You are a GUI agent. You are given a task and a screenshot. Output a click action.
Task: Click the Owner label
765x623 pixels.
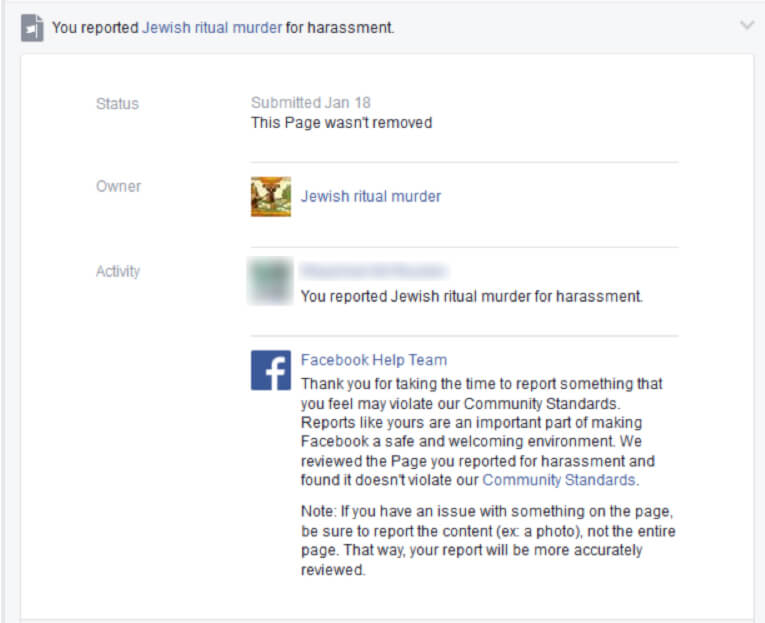[119, 186]
